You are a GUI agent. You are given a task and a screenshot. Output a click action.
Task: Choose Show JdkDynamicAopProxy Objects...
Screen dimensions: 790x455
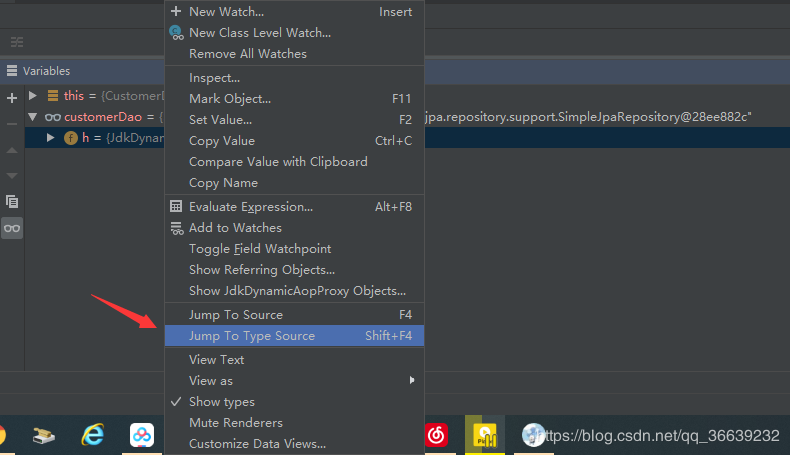point(294,291)
